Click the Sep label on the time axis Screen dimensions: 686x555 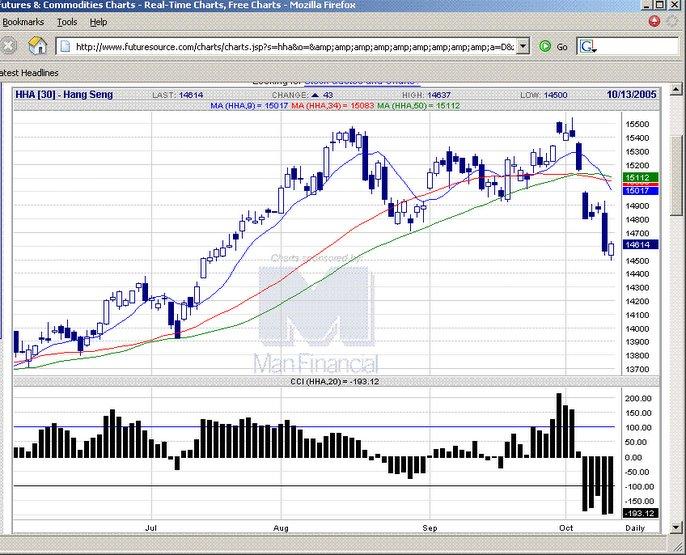point(430,528)
